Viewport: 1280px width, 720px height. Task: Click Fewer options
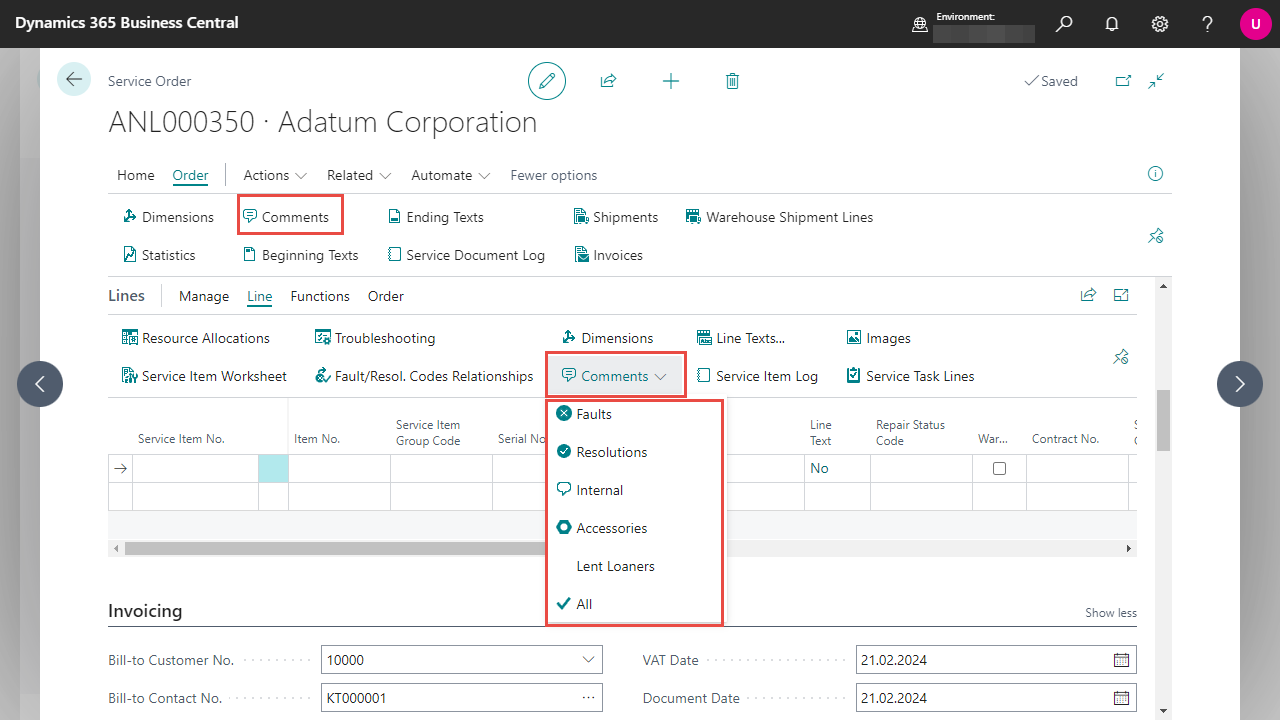[554, 175]
